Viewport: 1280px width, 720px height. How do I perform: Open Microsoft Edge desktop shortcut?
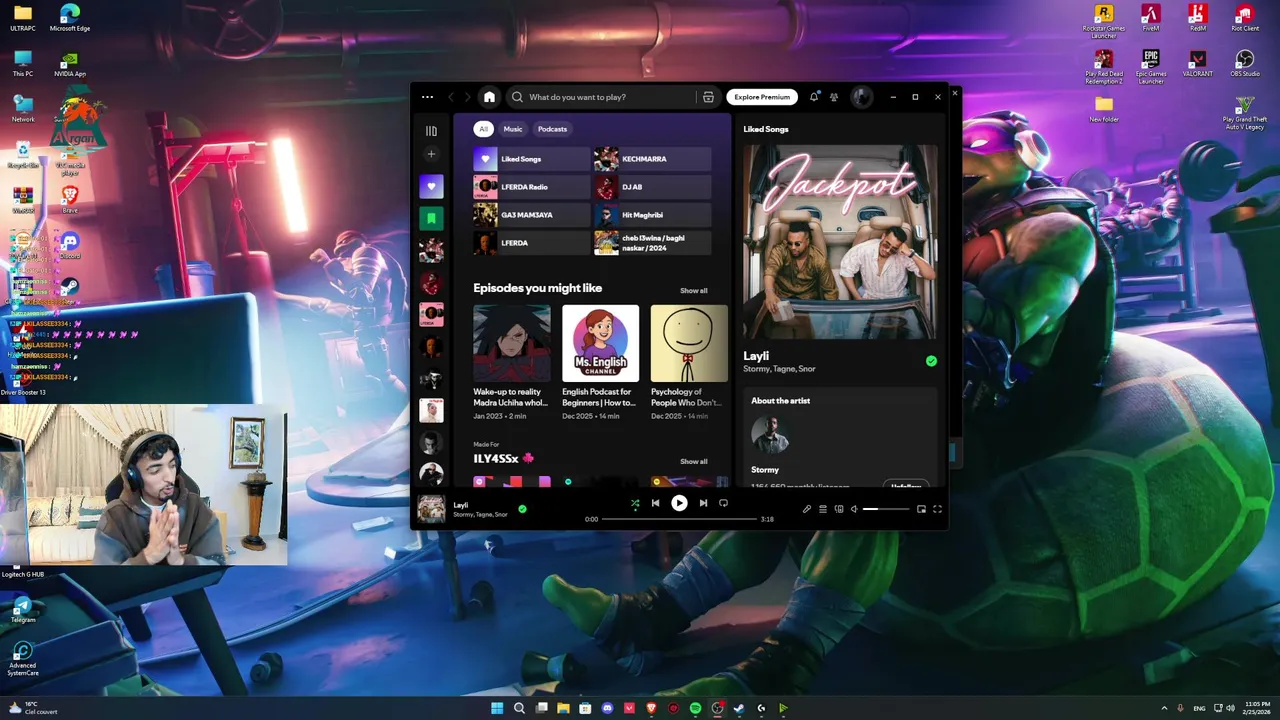pos(69,18)
